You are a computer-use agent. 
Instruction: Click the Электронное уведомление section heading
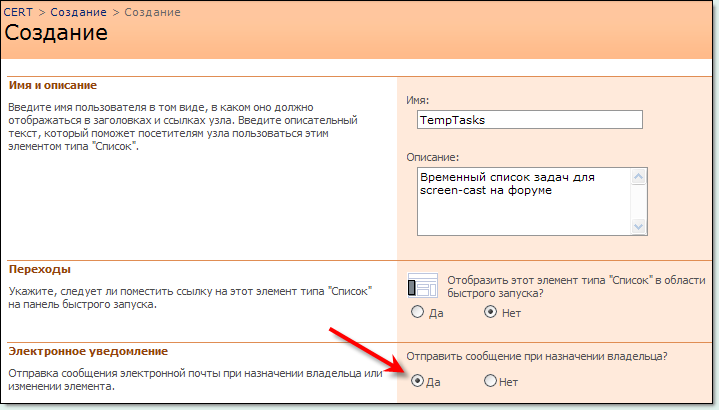[88, 351]
